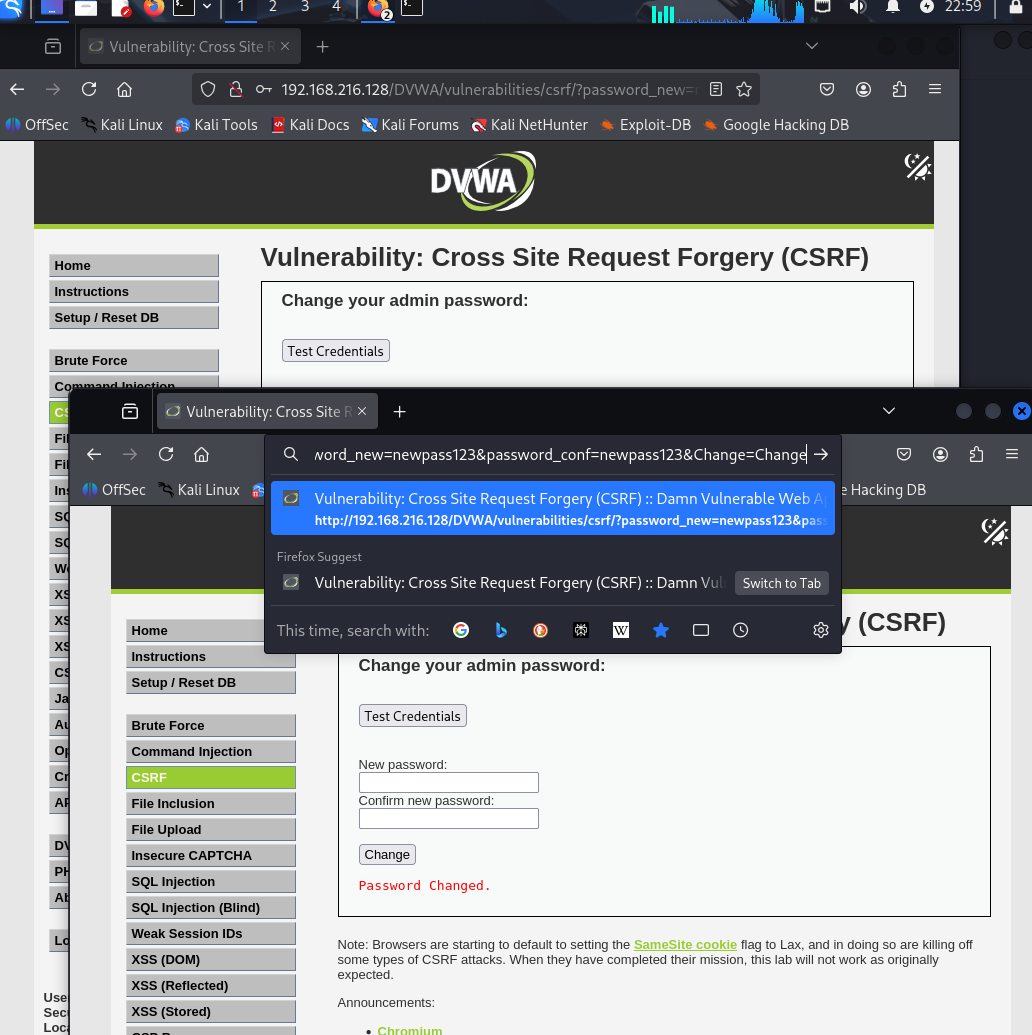Screen dimensions: 1032x1035
Task: Open File Upload menu item
Action: pyautogui.click(x=211, y=830)
